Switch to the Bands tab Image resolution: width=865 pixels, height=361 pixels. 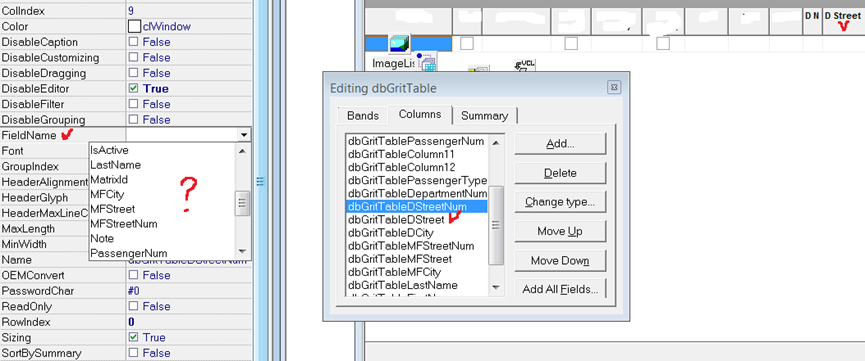click(362, 116)
